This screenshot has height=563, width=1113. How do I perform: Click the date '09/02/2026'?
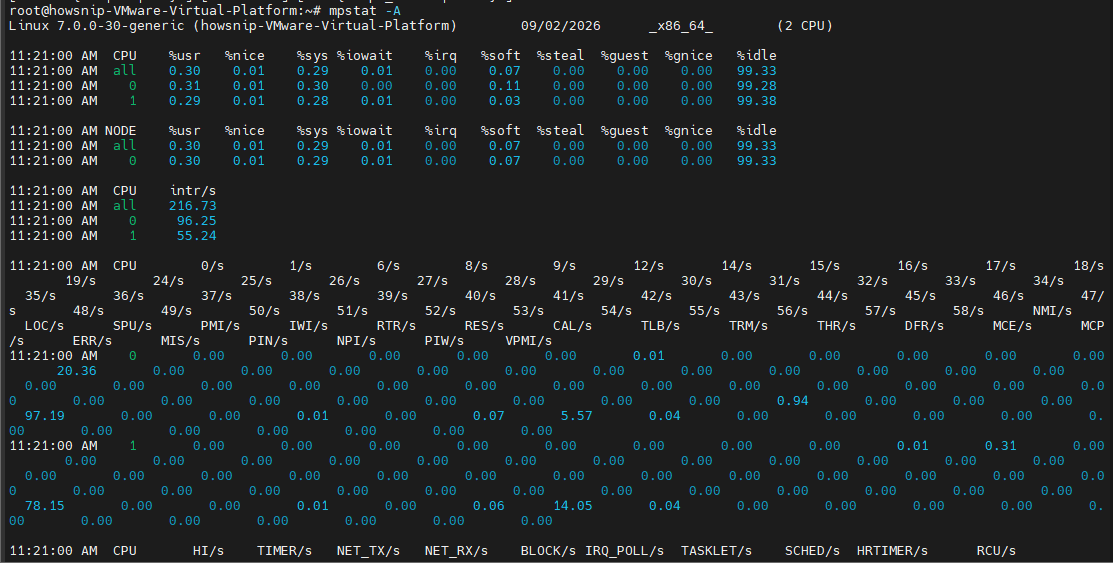[561, 26]
